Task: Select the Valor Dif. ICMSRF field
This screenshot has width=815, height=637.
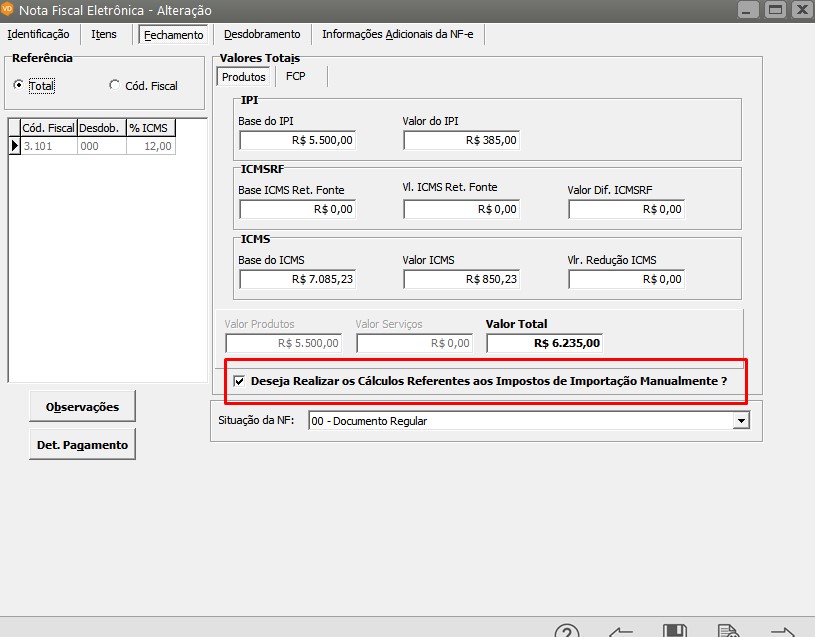Action: [x=626, y=209]
